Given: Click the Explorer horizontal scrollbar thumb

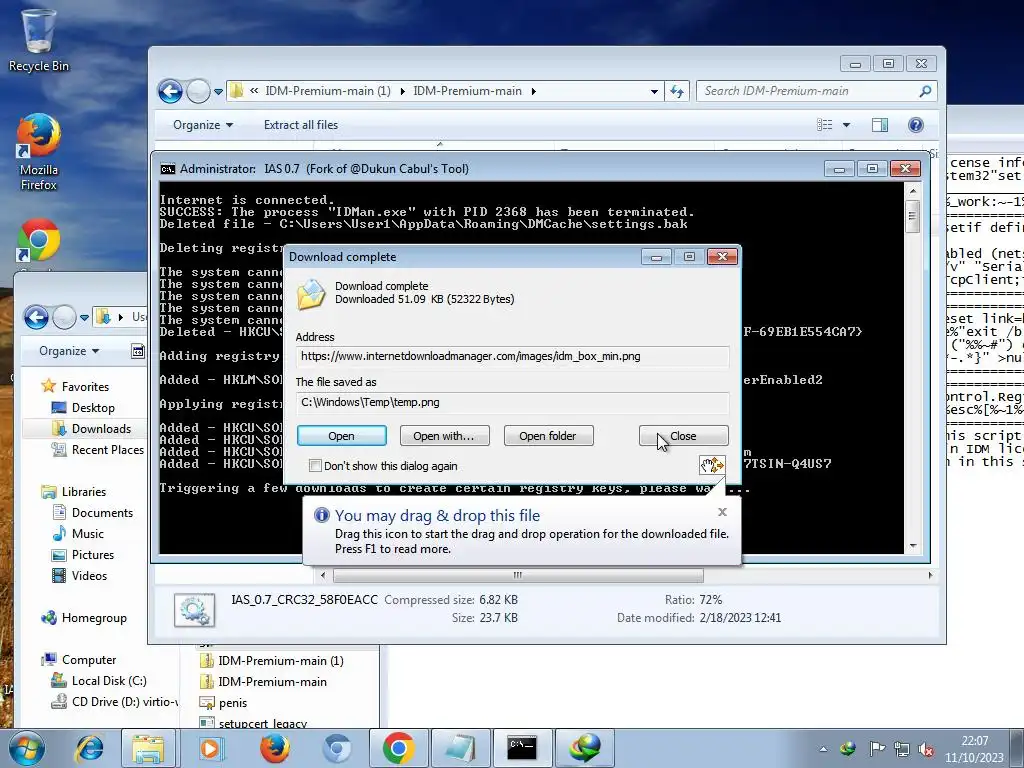Looking at the screenshot, I should click(518, 575).
